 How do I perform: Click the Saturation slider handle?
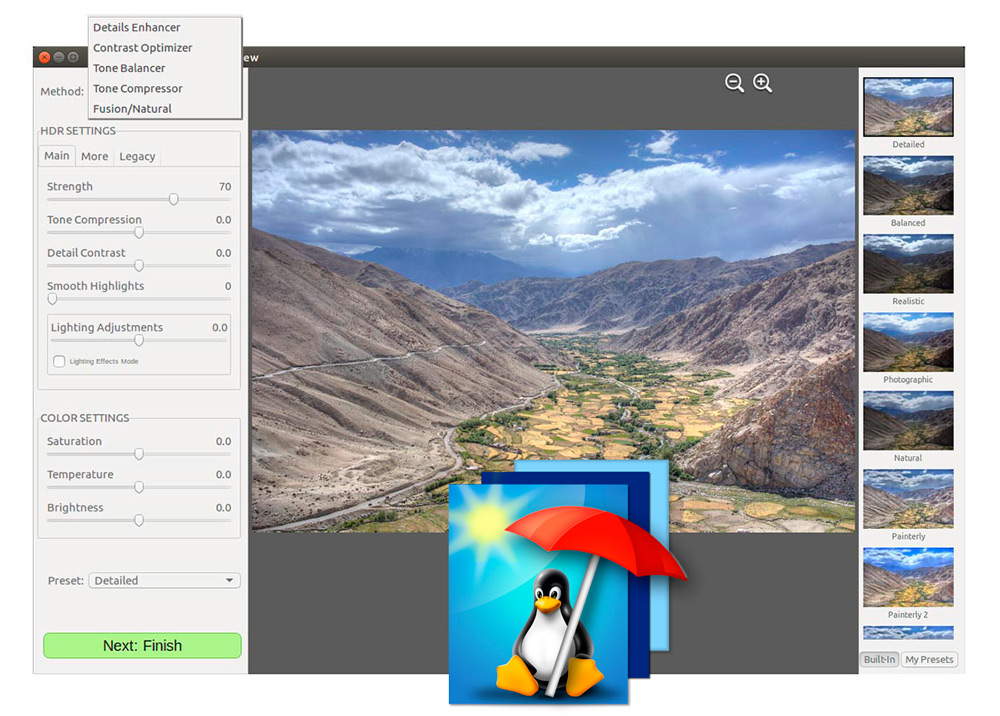[x=139, y=454]
